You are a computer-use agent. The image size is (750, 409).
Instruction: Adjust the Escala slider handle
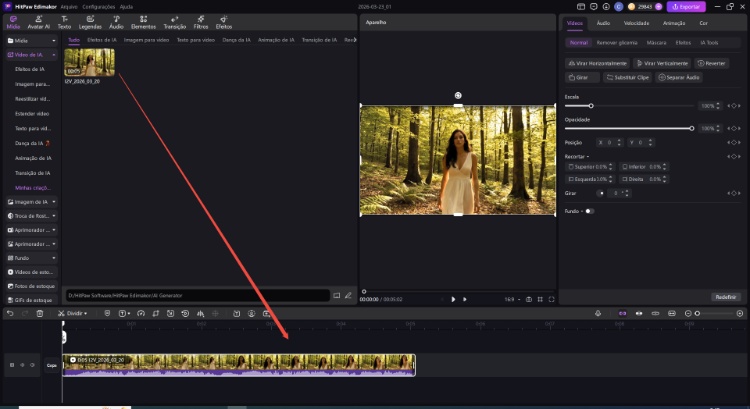click(591, 106)
